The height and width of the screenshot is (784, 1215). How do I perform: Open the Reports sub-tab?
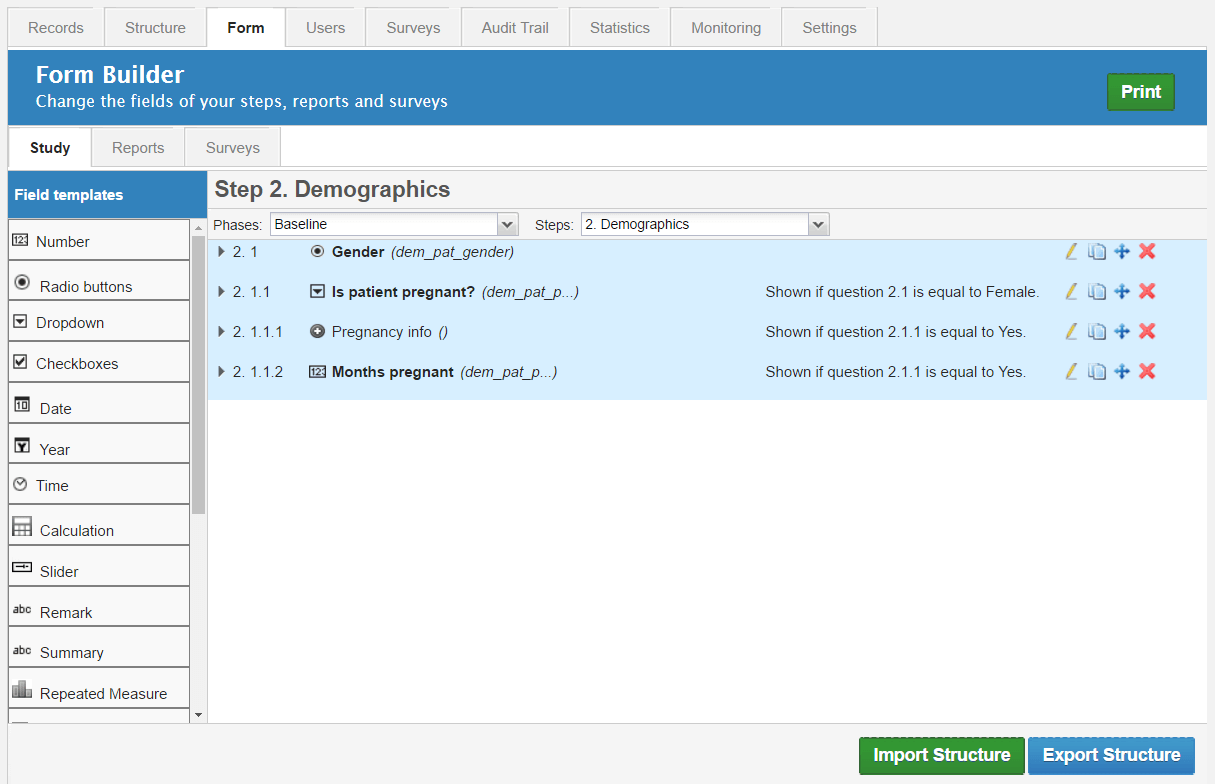coord(138,148)
